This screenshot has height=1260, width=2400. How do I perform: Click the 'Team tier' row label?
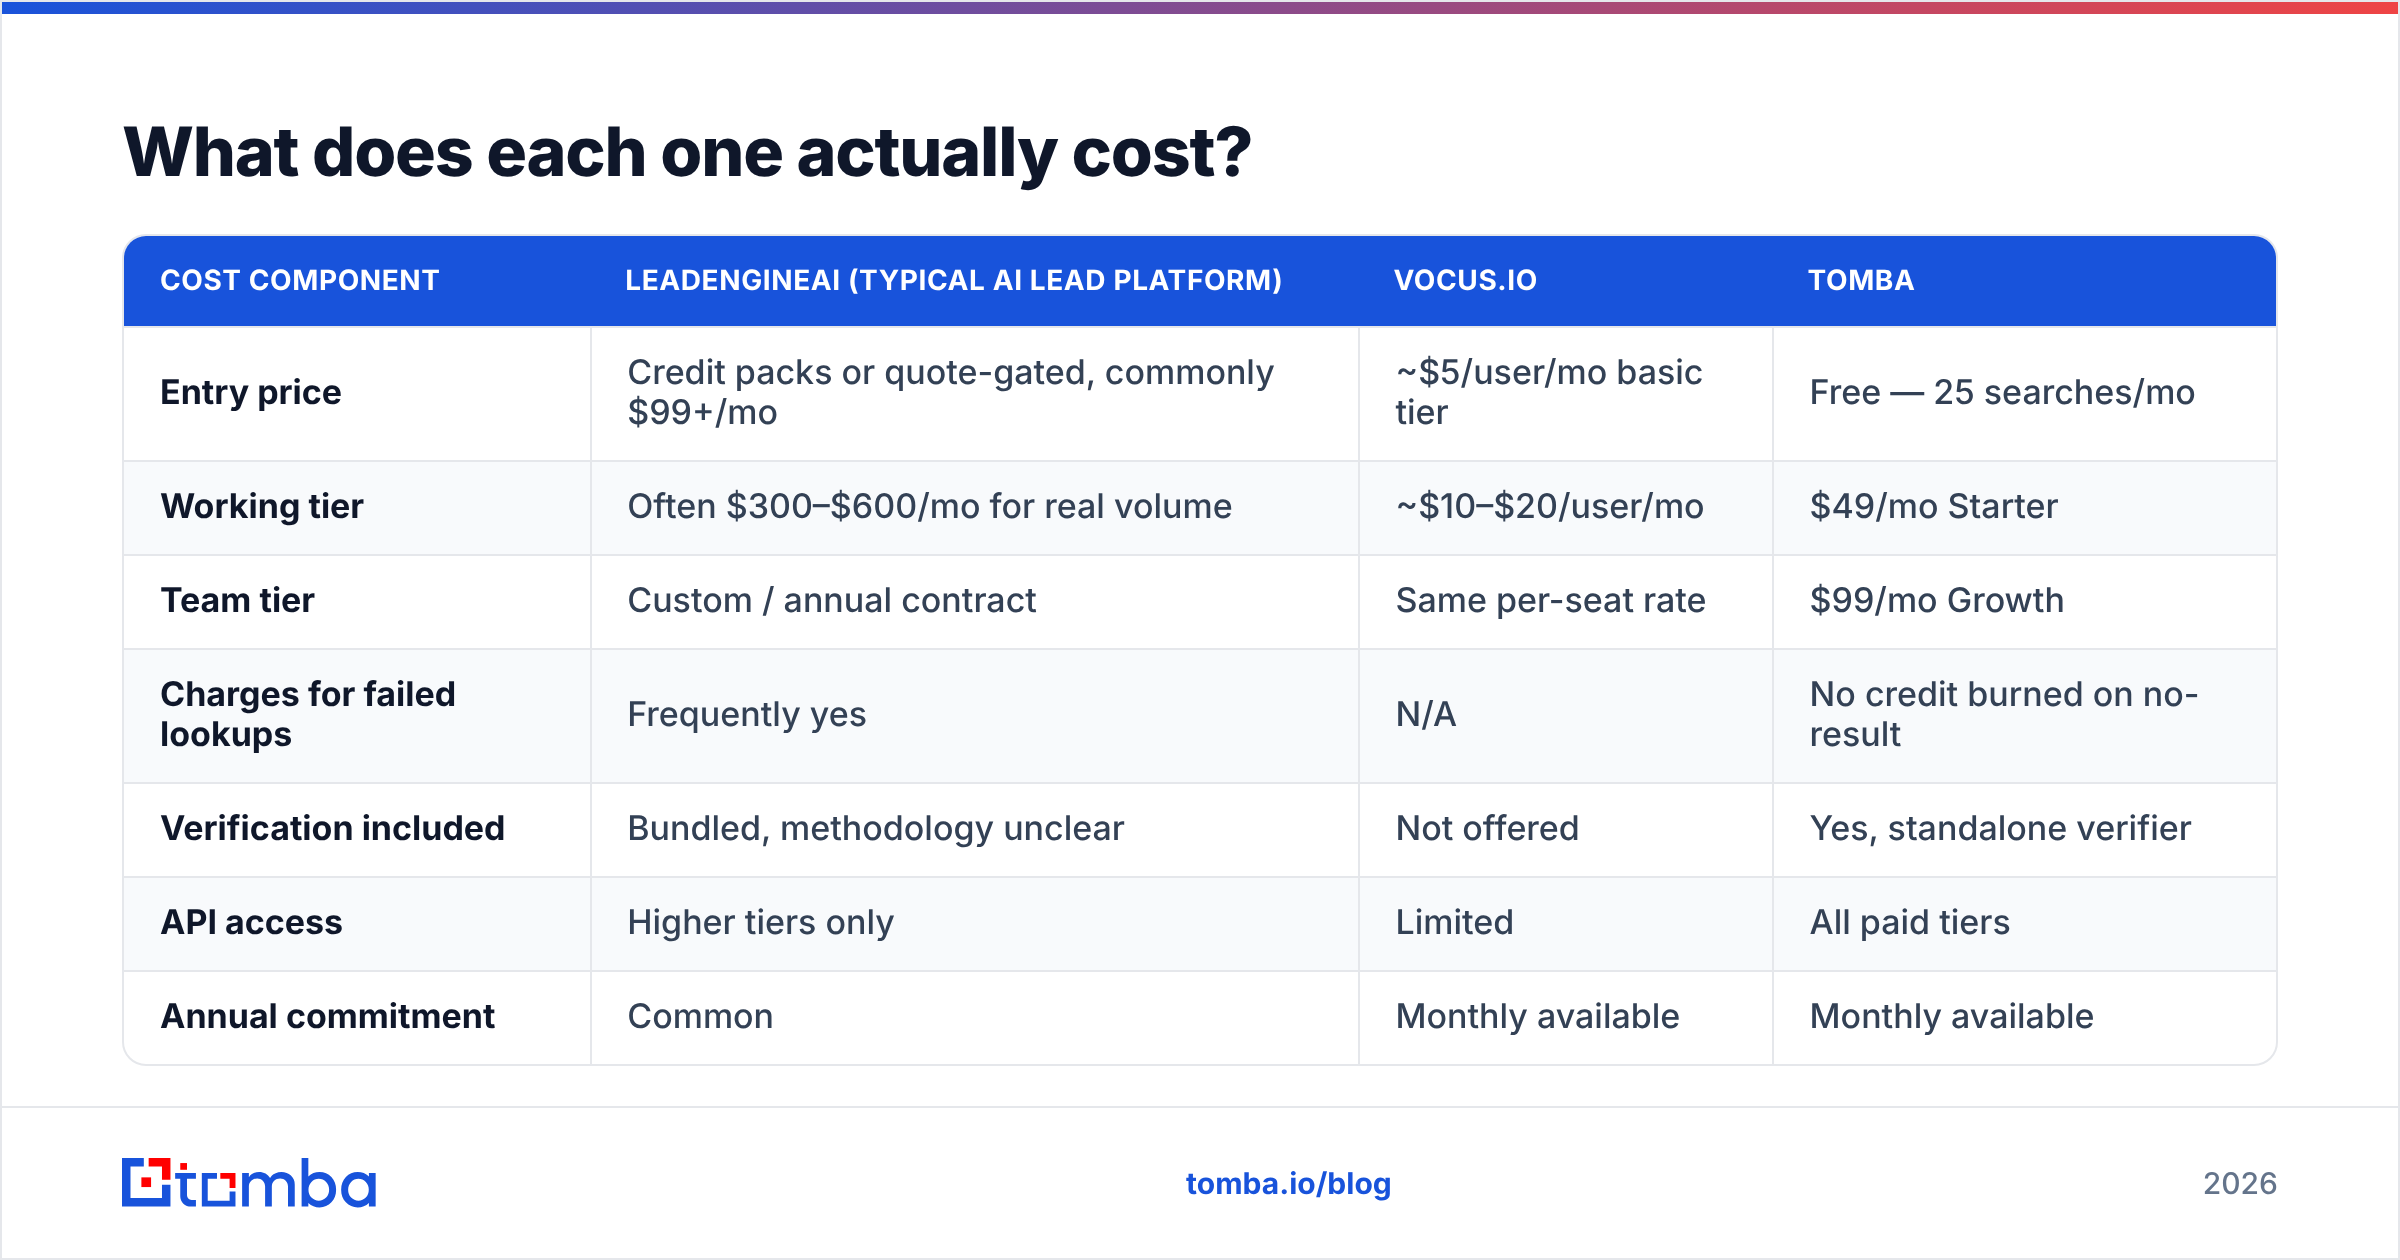tap(238, 600)
